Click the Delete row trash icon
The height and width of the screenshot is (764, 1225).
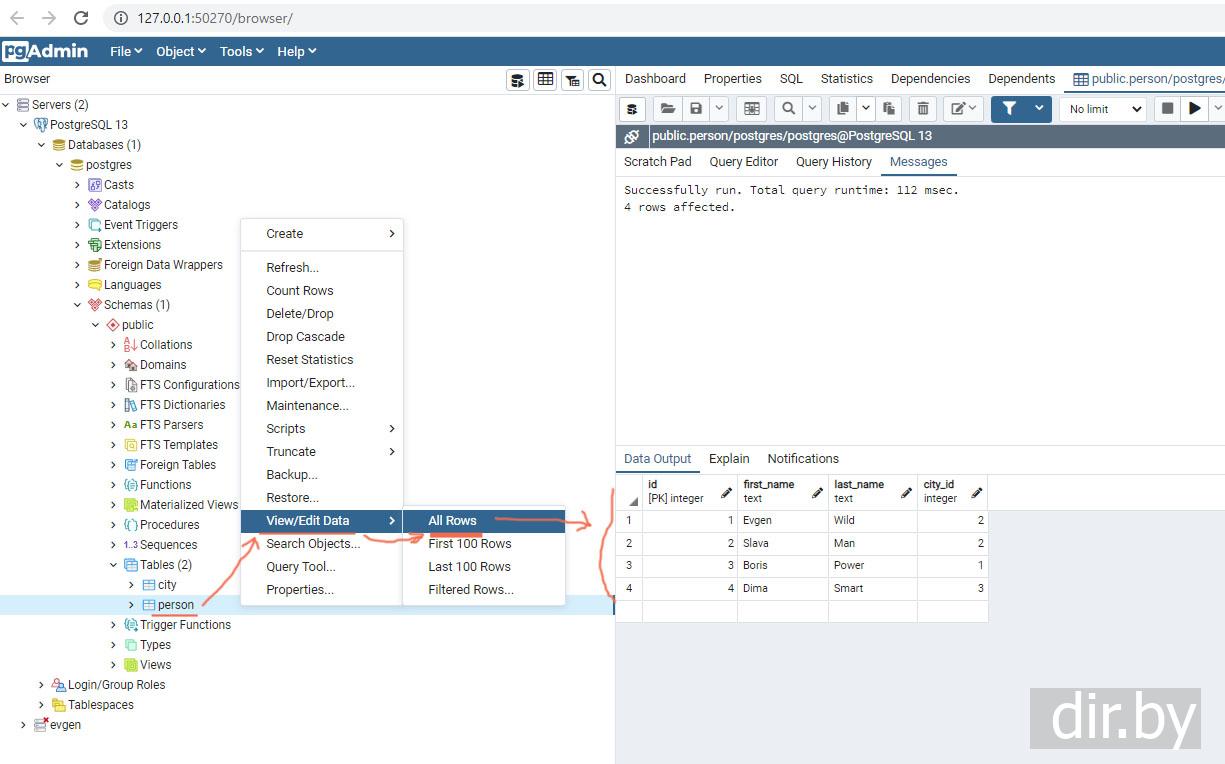click(x=923, y=109)
